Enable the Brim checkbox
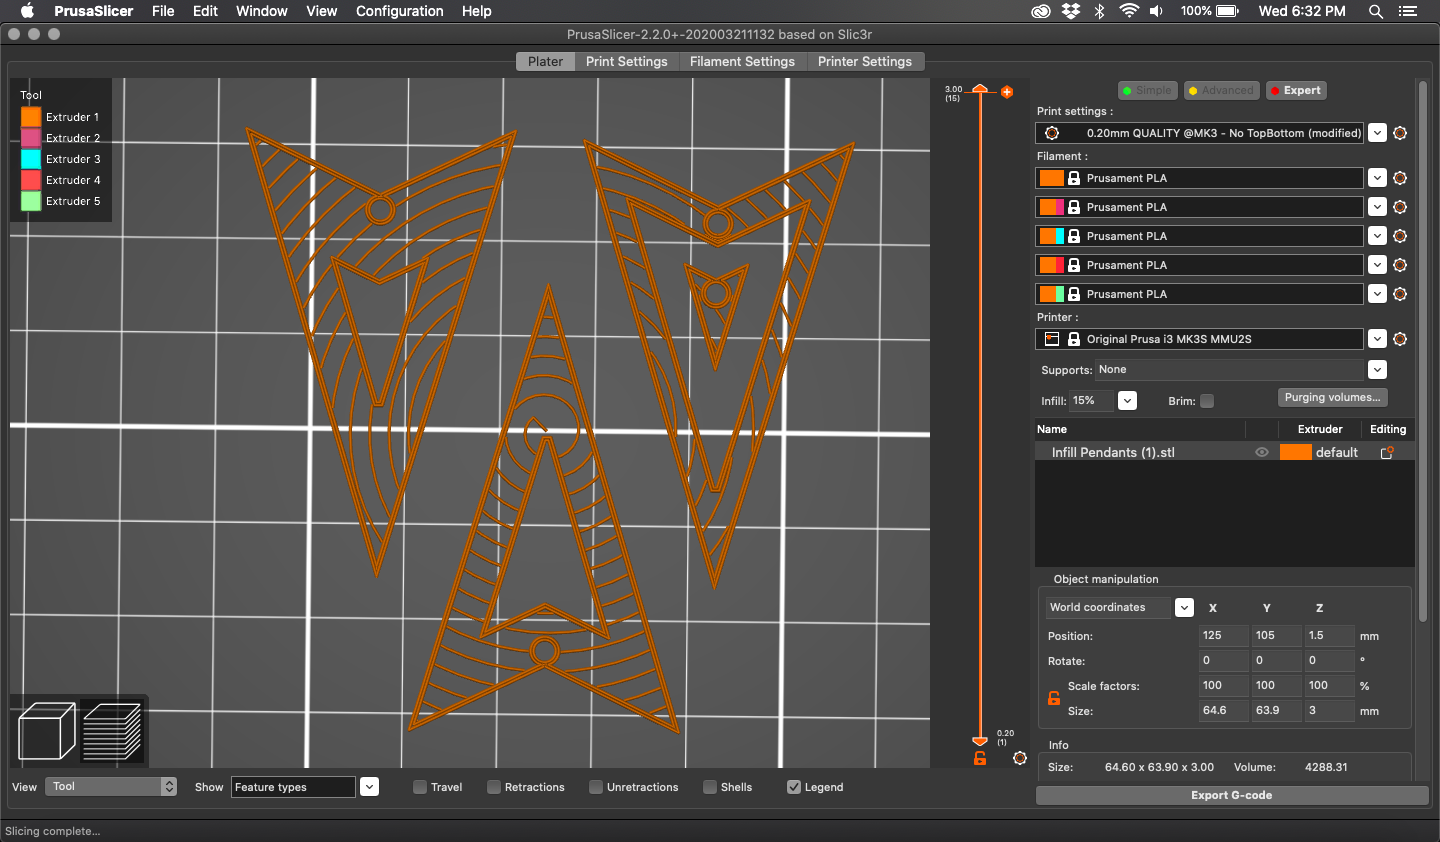Viewport: 1440px width, 842px height. click(x=1207, y=401)
